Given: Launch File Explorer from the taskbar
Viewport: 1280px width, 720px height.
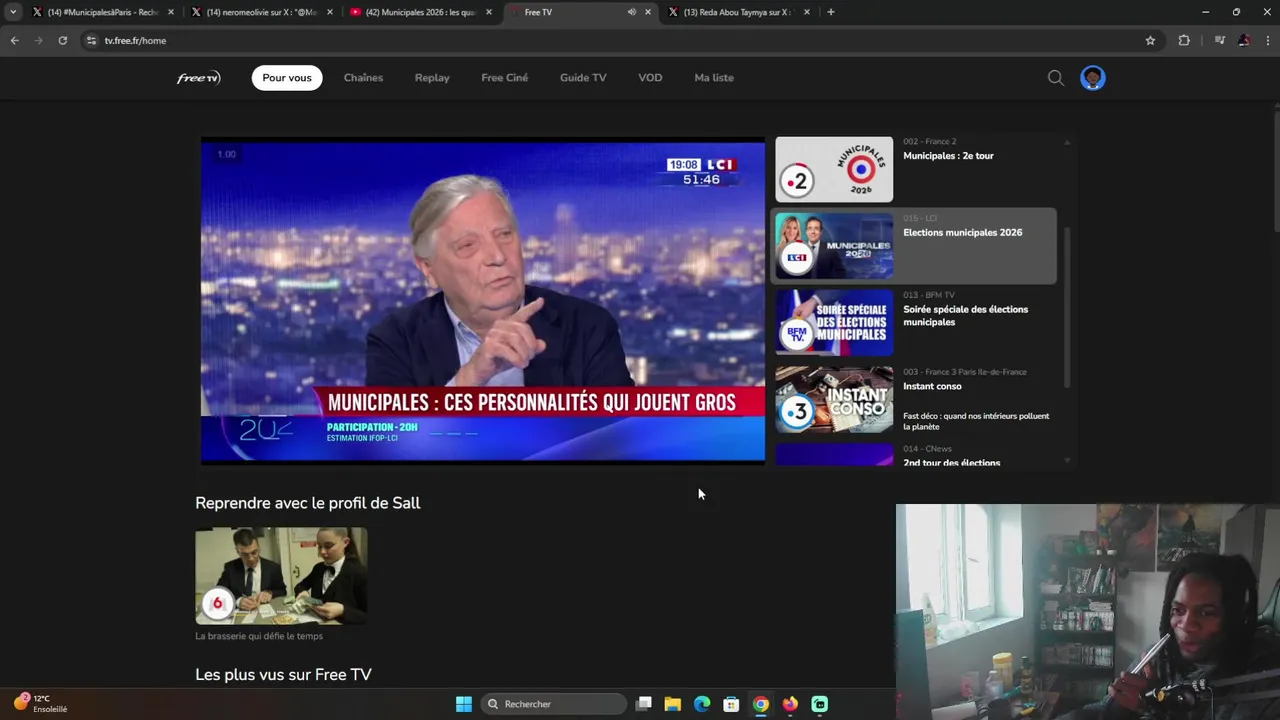Looking at the screenshot, I should (x=673, y=704).
